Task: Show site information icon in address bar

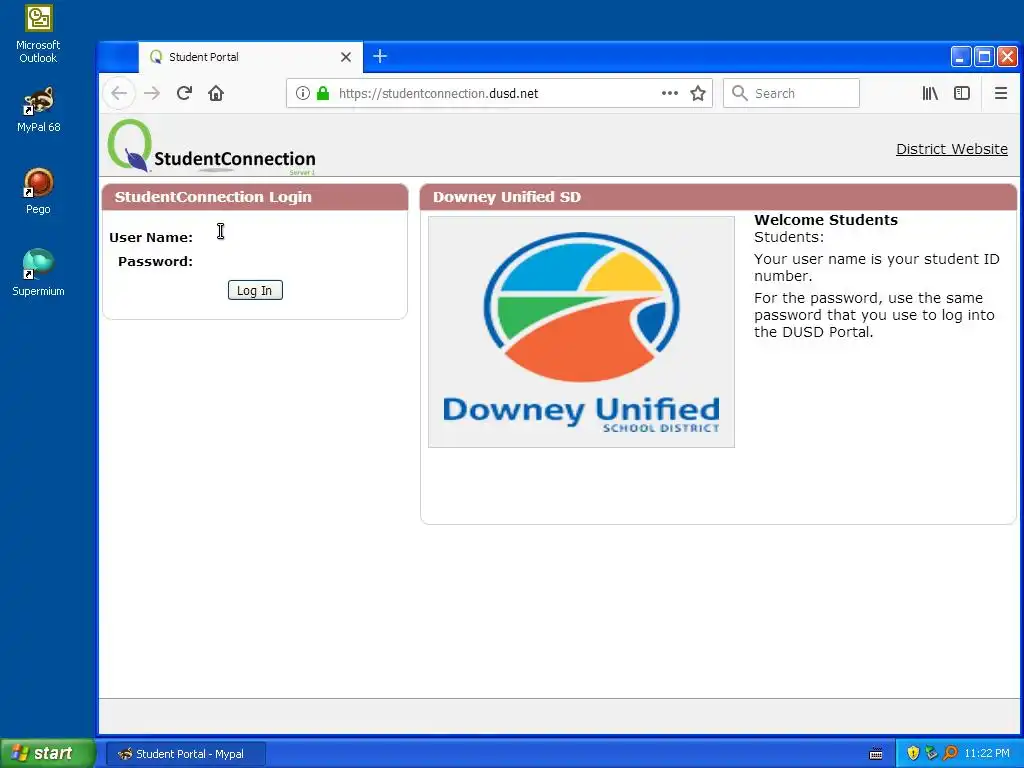Action: pos(302,93)
